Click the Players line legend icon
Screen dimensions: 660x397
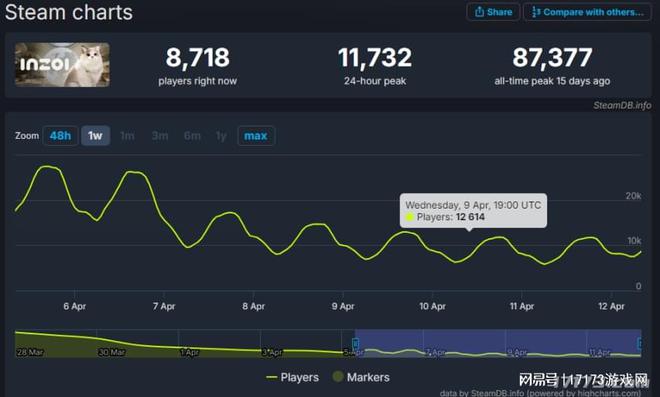pyautogui.click(x=272, y=377)
